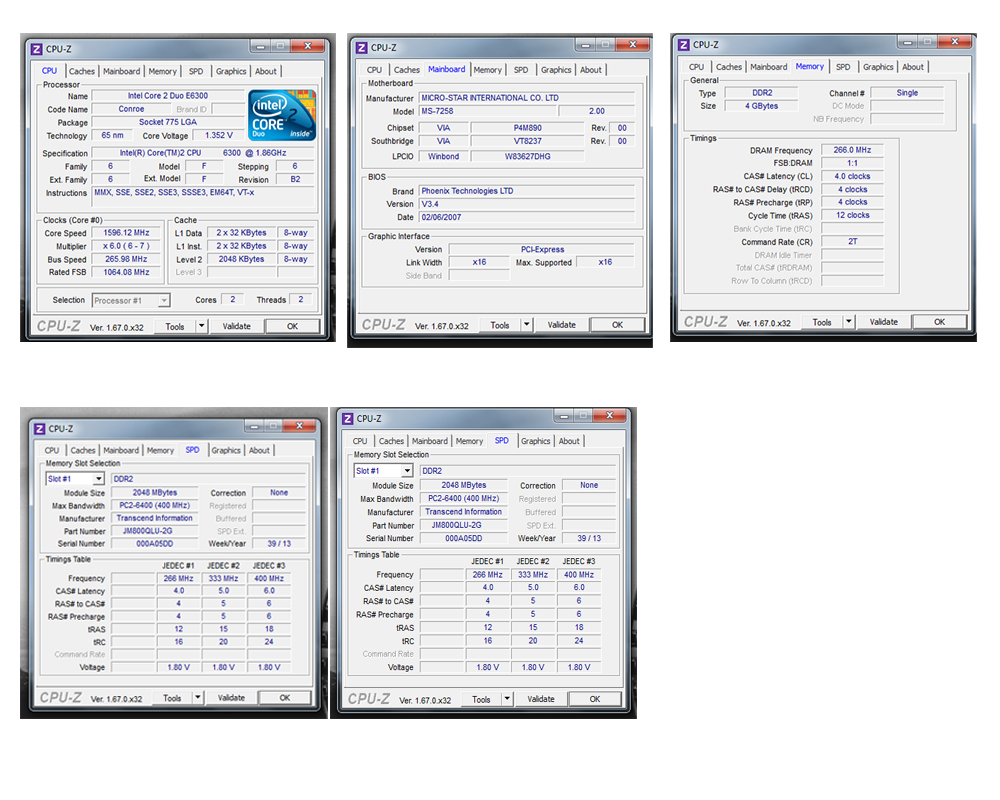This screenshot has height=800, width=1000.
Task: Click Code Name value Conroe
Action: point(131,109)
